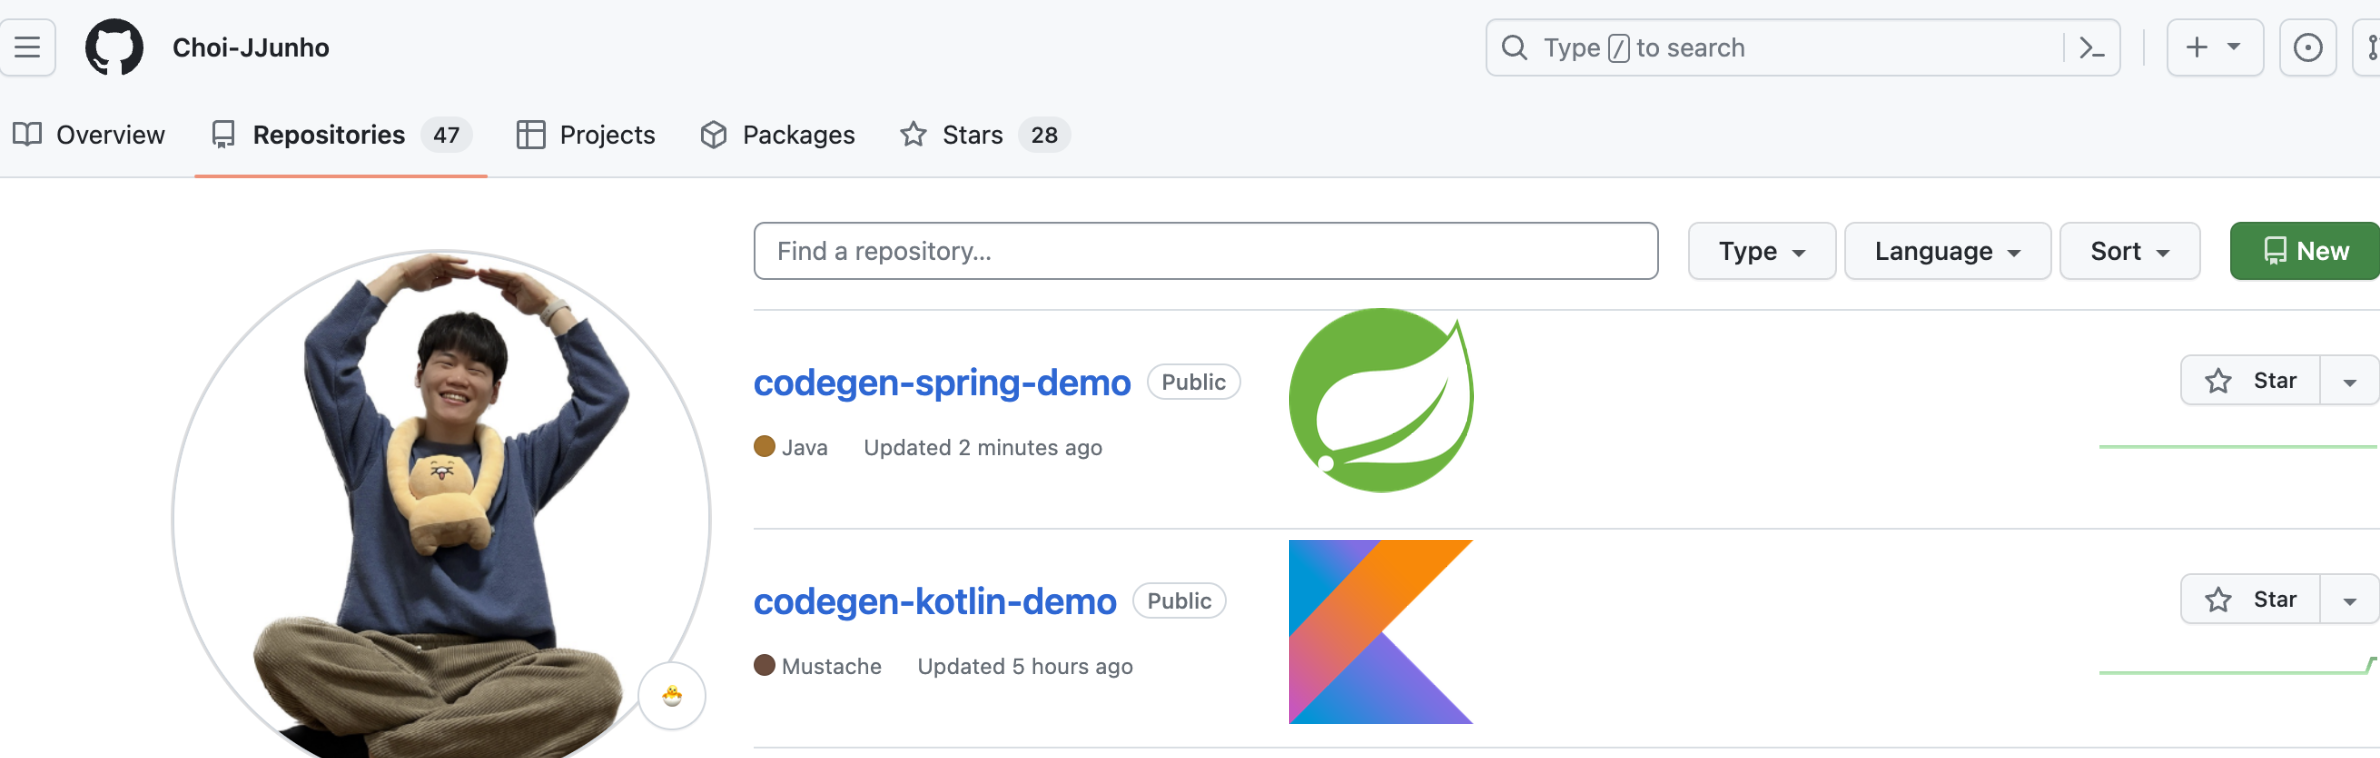Focus the Find a repository field
The height and width of the screenshot is (758, 2380).
(1205, 251)
